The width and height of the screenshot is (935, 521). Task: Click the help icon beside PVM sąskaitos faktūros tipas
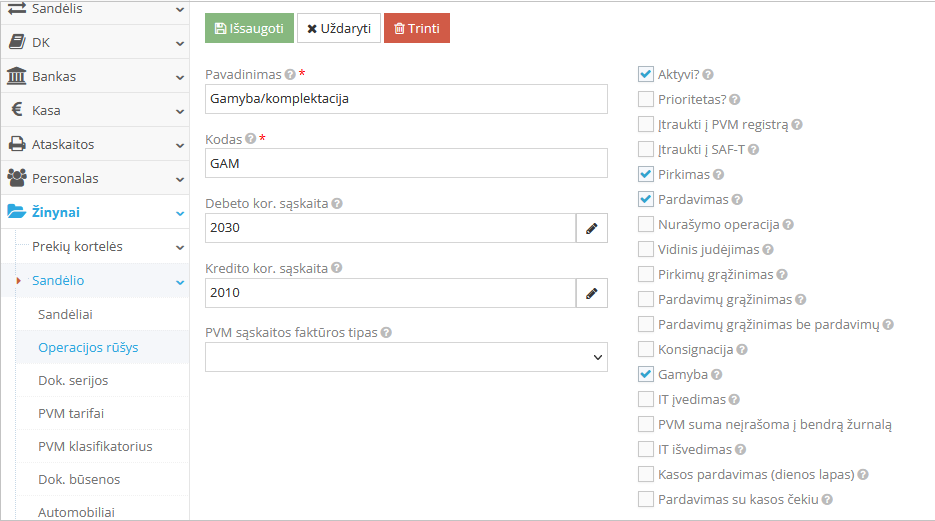[386, 333]
